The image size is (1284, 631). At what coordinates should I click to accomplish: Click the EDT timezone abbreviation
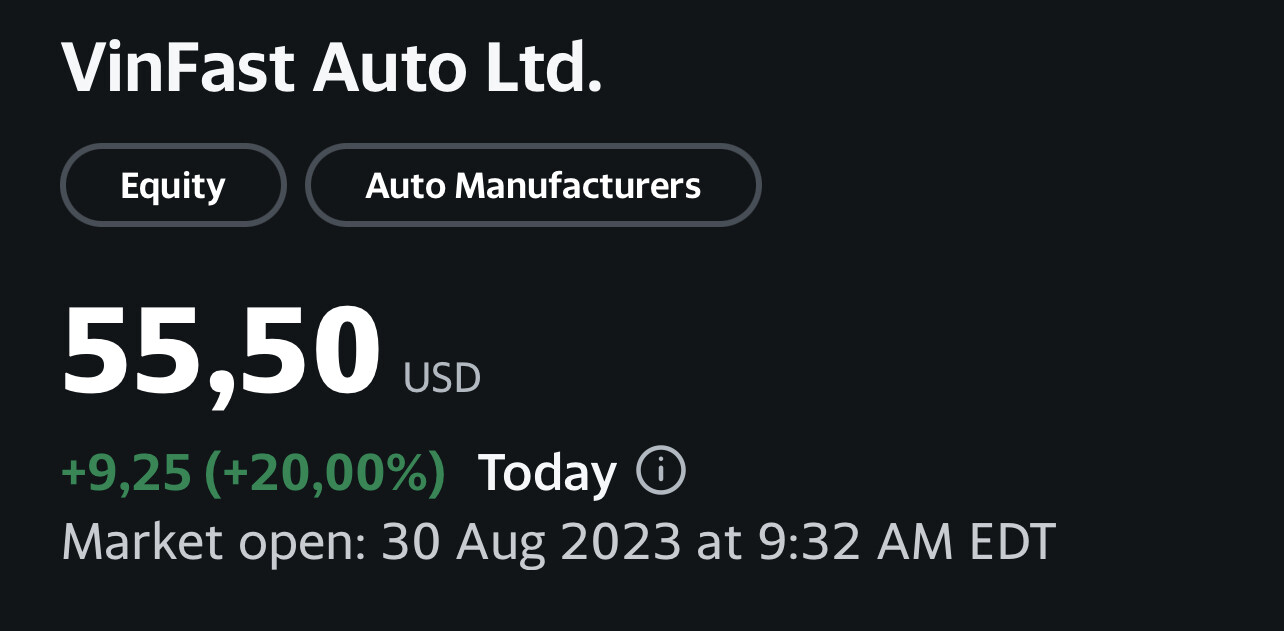(1012, 543)
